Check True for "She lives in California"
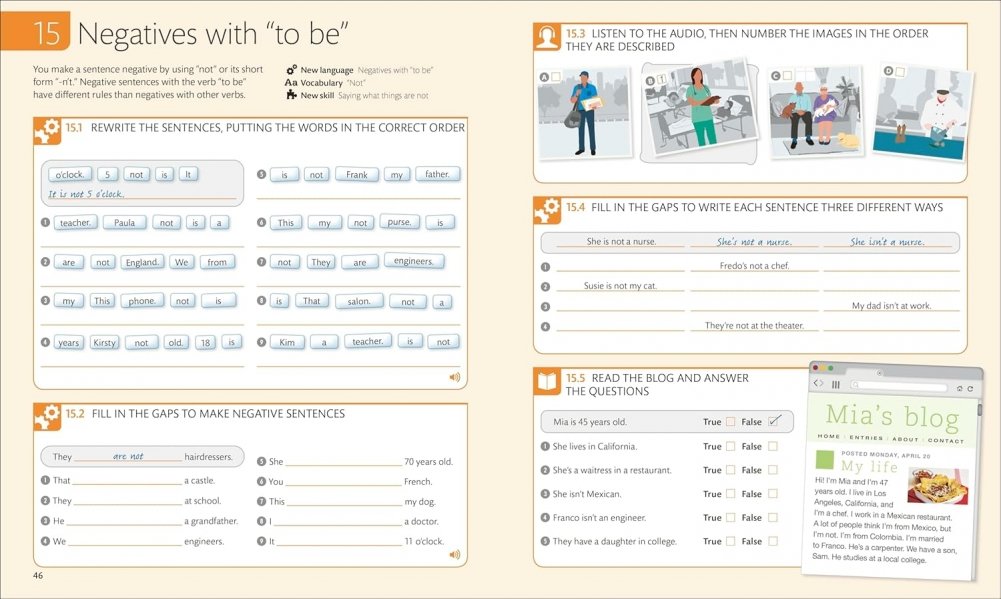Viewport: 1001px width, 599px height. tap(730, 446)
